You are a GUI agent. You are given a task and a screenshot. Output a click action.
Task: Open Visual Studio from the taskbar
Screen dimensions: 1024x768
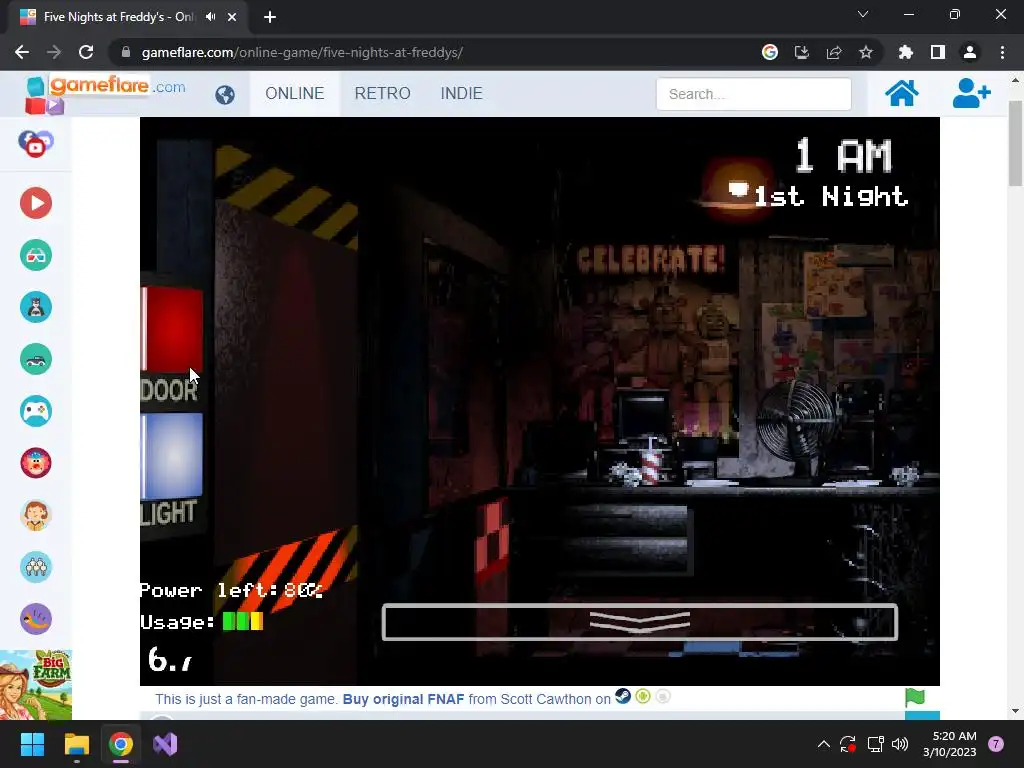165,744
